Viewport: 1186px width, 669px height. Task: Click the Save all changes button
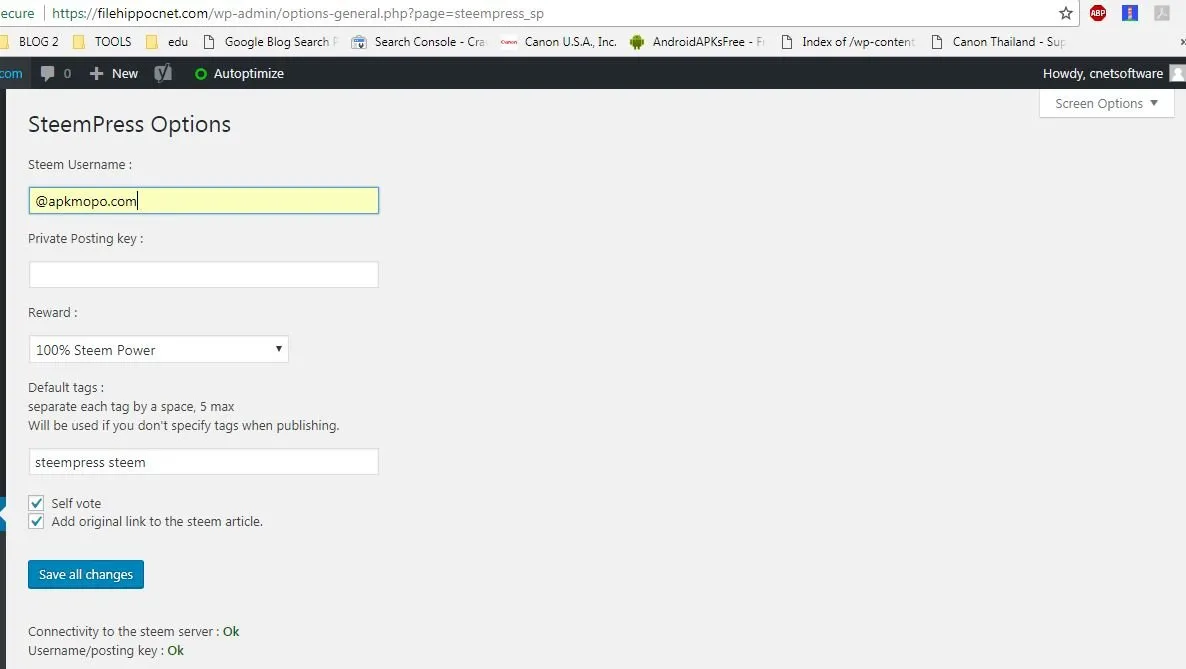coord(85,574)
